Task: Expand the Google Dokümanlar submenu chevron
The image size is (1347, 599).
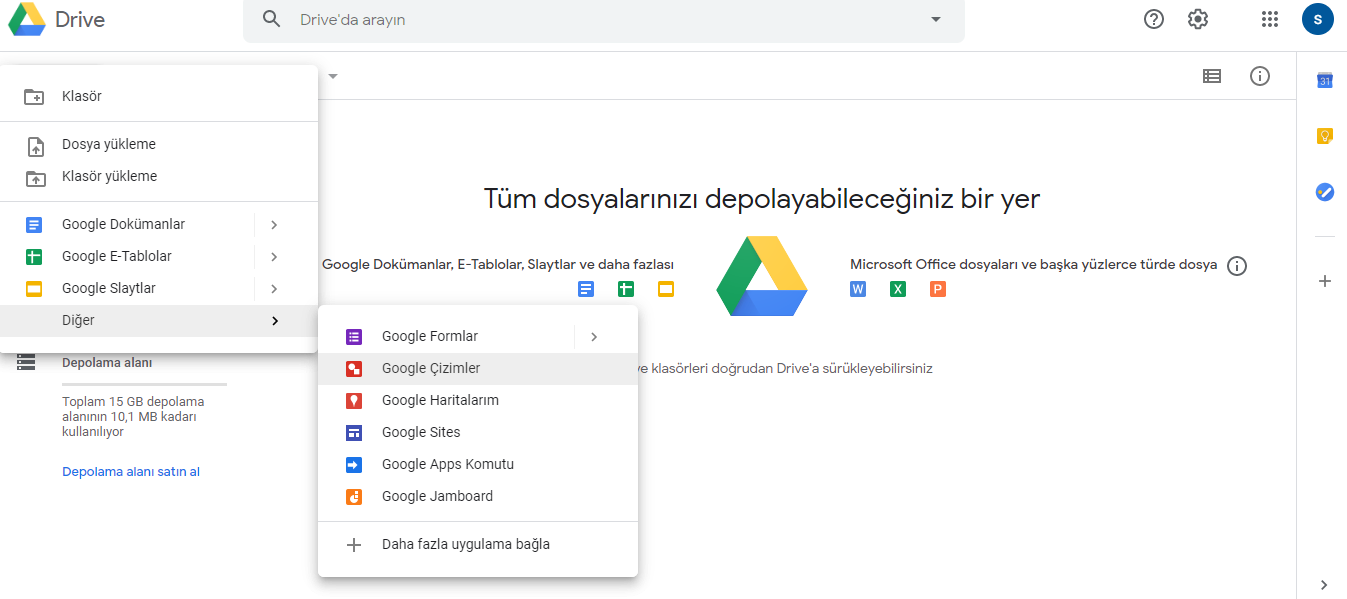Action: [274, 224]
